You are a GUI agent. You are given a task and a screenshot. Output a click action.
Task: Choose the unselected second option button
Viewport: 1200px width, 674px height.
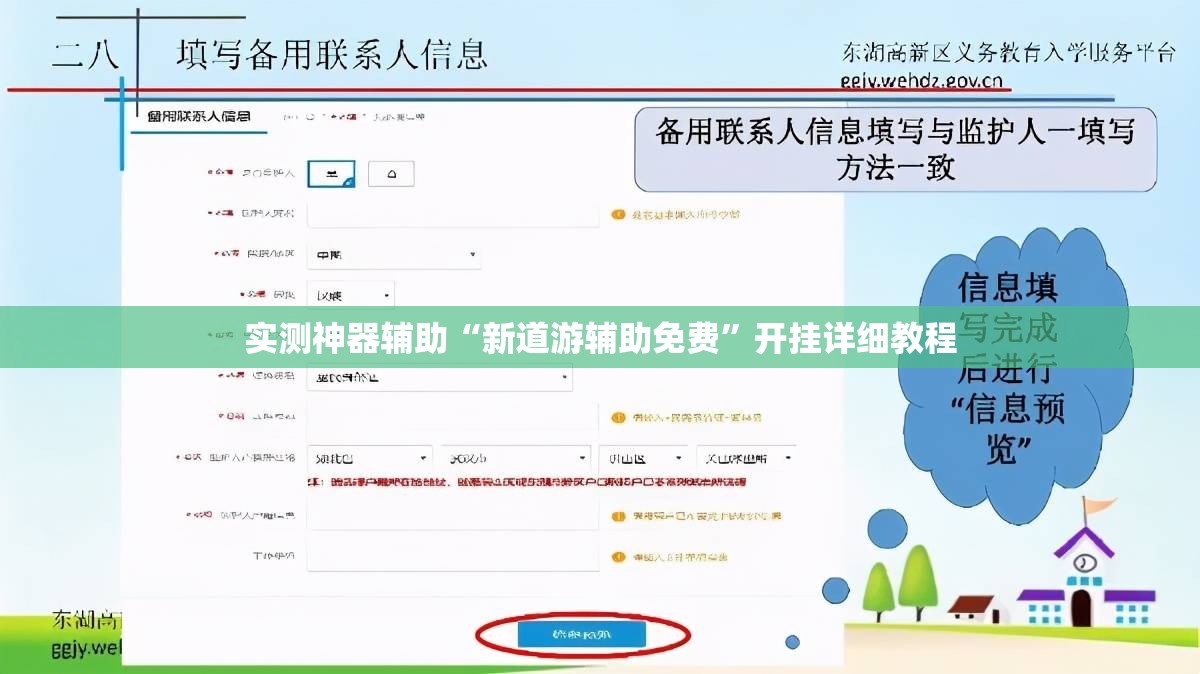391,174
